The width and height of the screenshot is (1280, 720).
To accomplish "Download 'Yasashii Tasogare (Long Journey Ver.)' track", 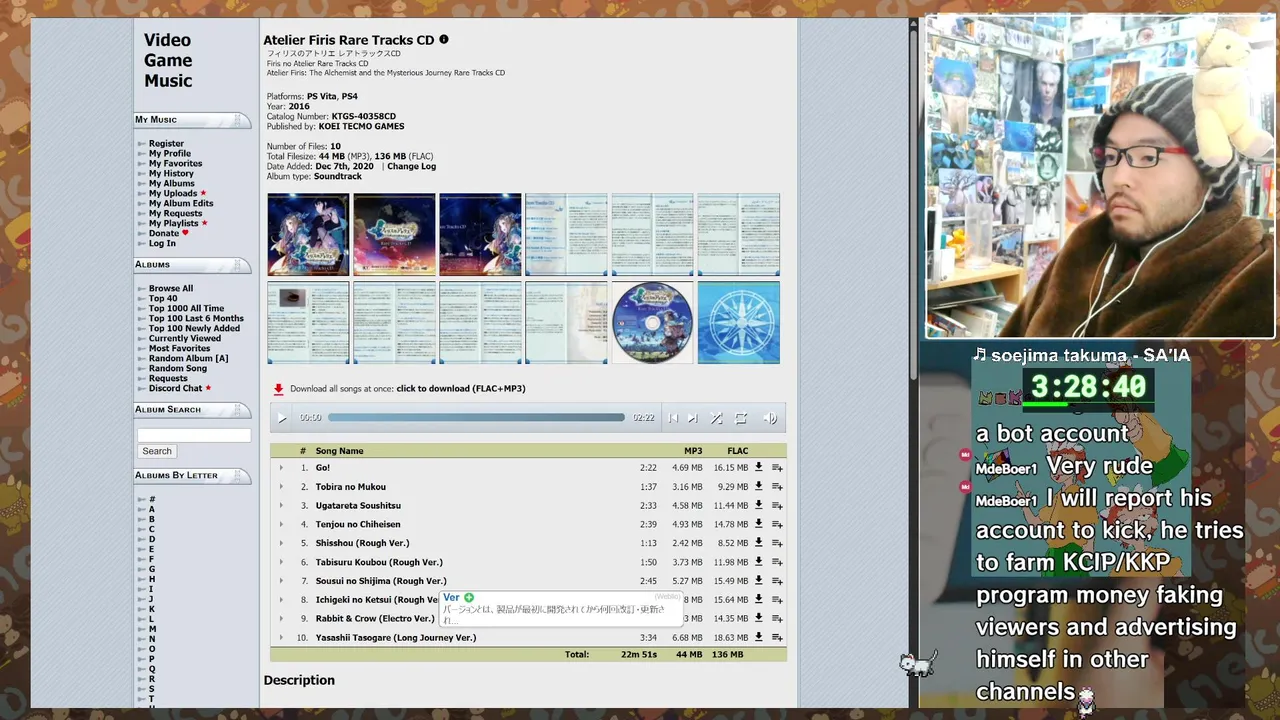I will pos(758,637).
